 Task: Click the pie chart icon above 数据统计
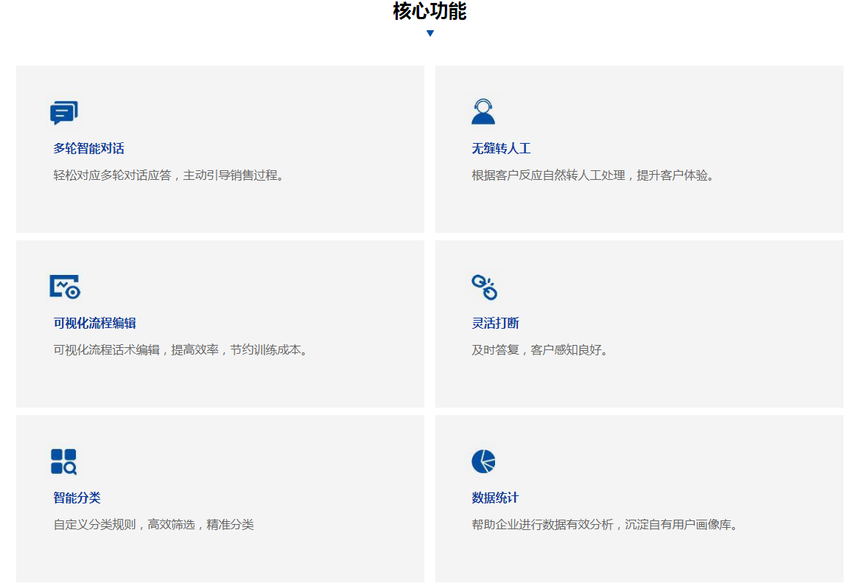[483, 461]
